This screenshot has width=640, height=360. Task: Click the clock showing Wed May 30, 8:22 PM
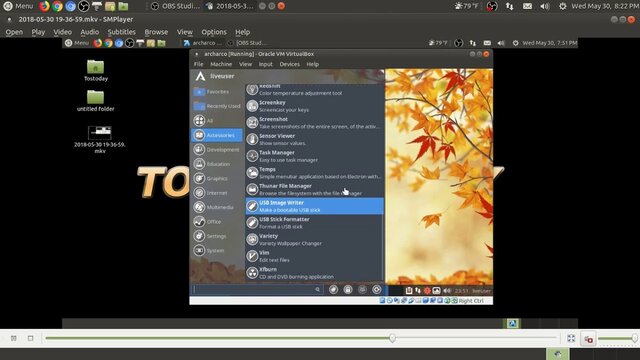coord(605,6)
